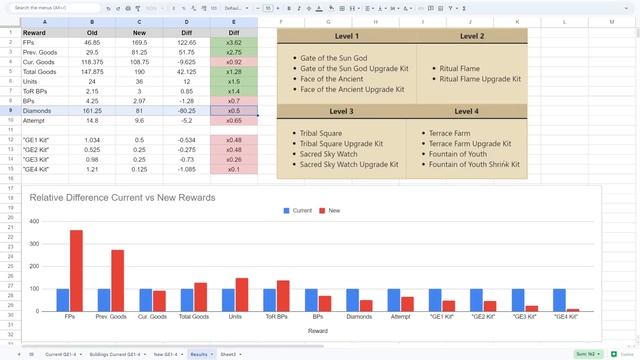Viewport: 640px width, 360px height.
Task: Open more number formats (123)
Action: (x=214, y=8)
